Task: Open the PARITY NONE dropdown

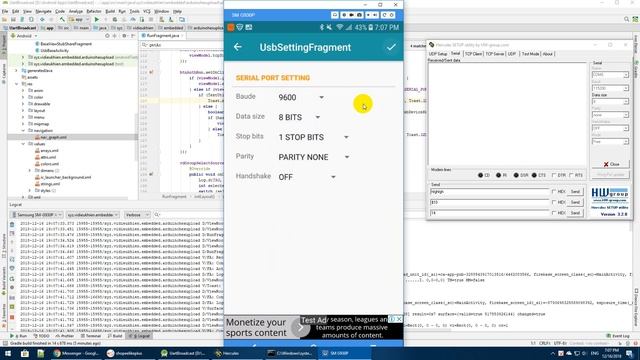Action: (x=313, y=157)
